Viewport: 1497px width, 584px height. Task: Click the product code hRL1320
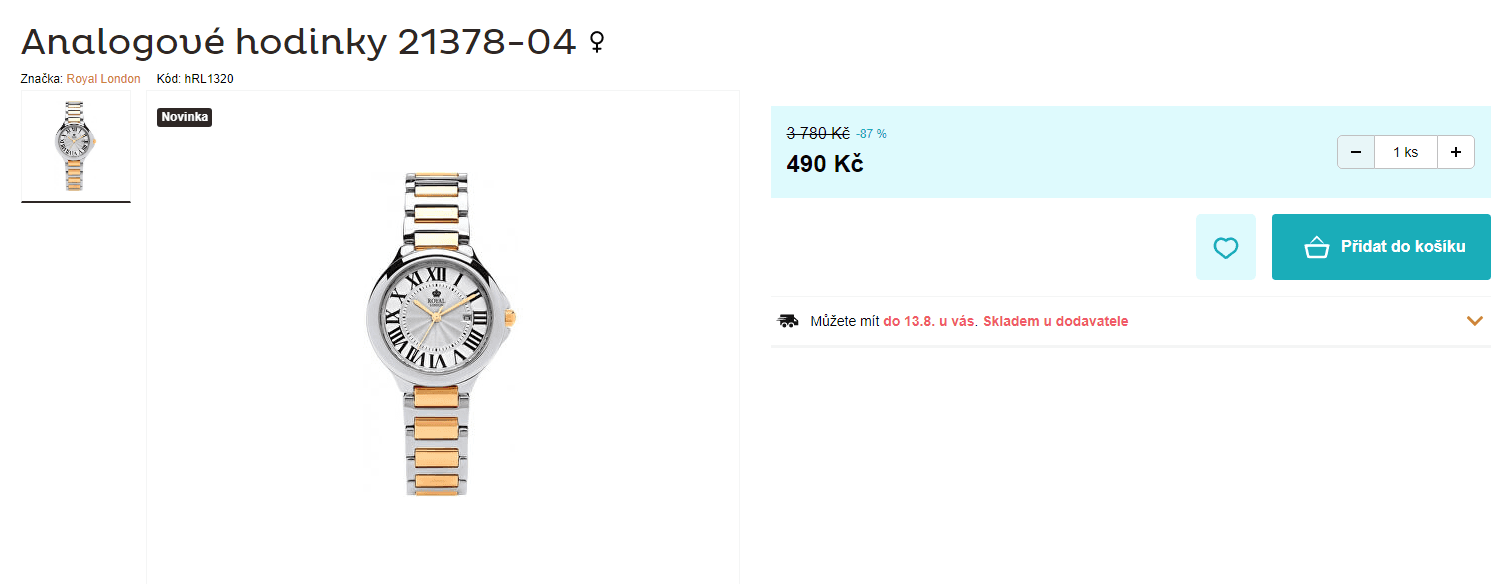click(x=208, y=79)
